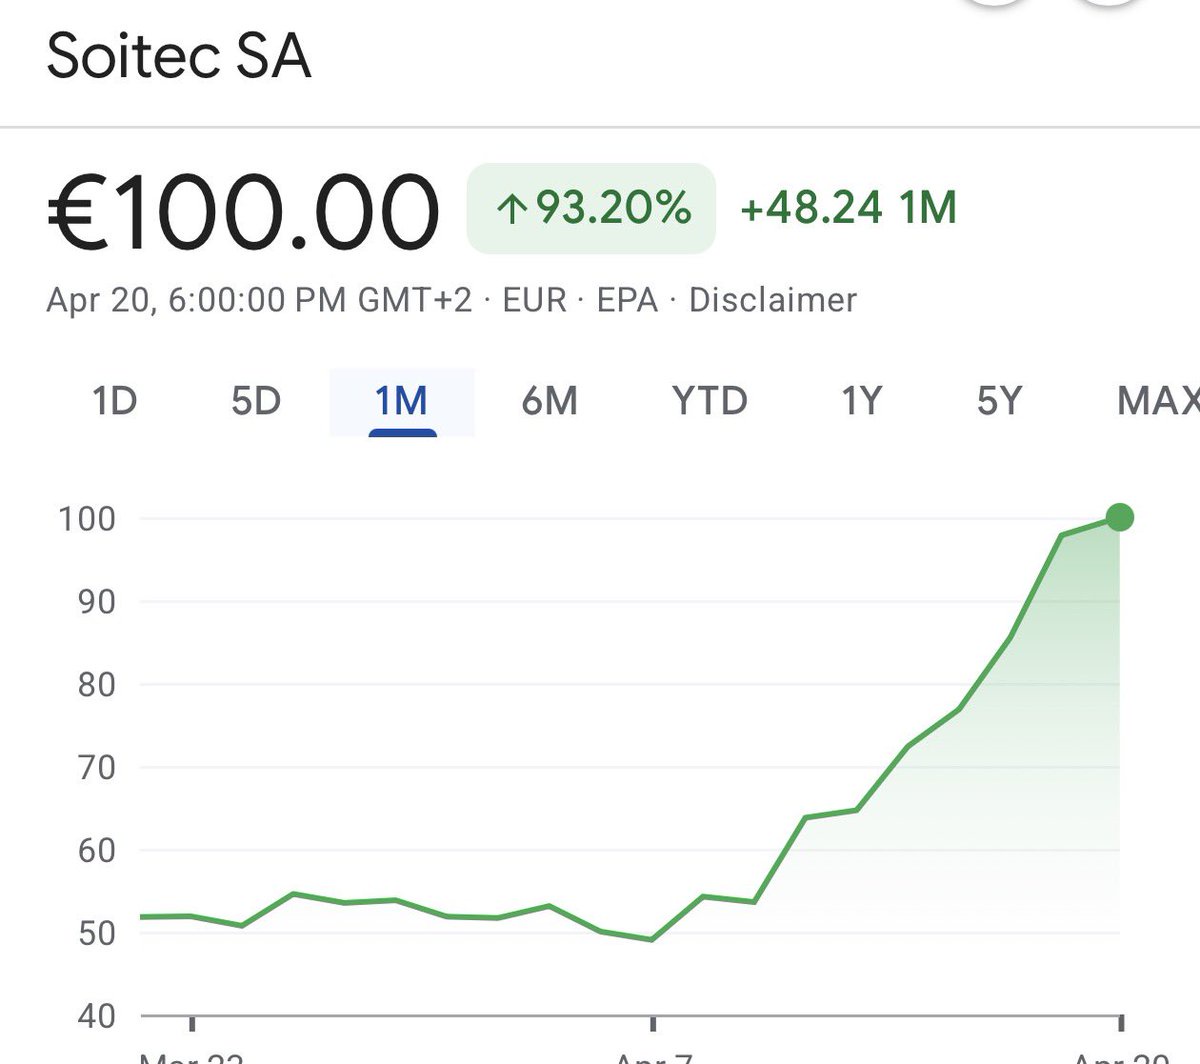Select the 1Y time range tab
Viewport: 1200px width, 1064px height.
[861, 401]
